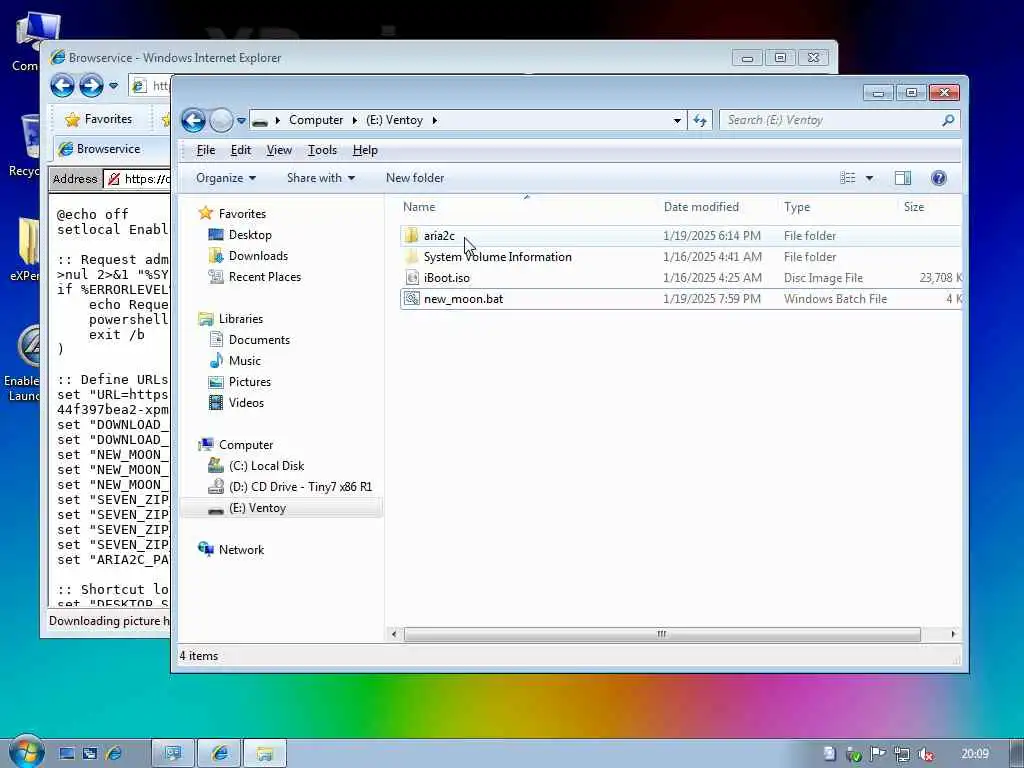The height and width of the screenshot is (768, 1024).
Task: Open the Help menu
Action: point(365,150)
